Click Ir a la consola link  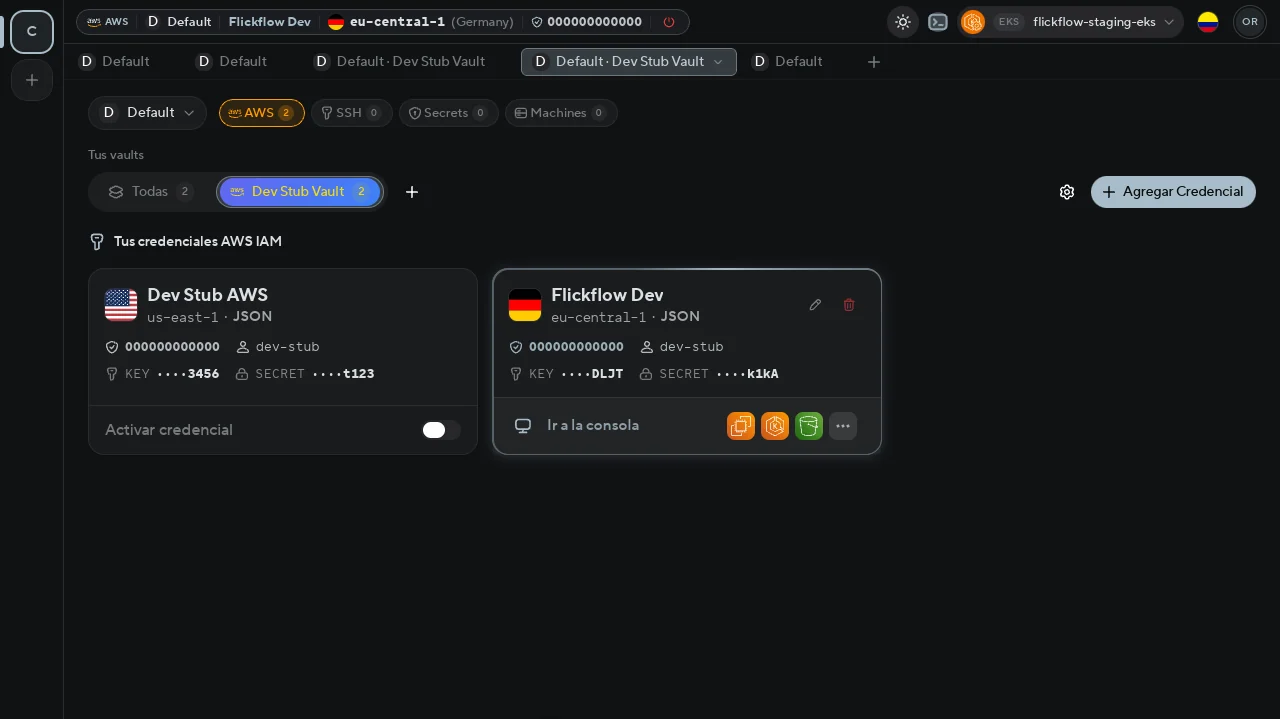point(593,426)
